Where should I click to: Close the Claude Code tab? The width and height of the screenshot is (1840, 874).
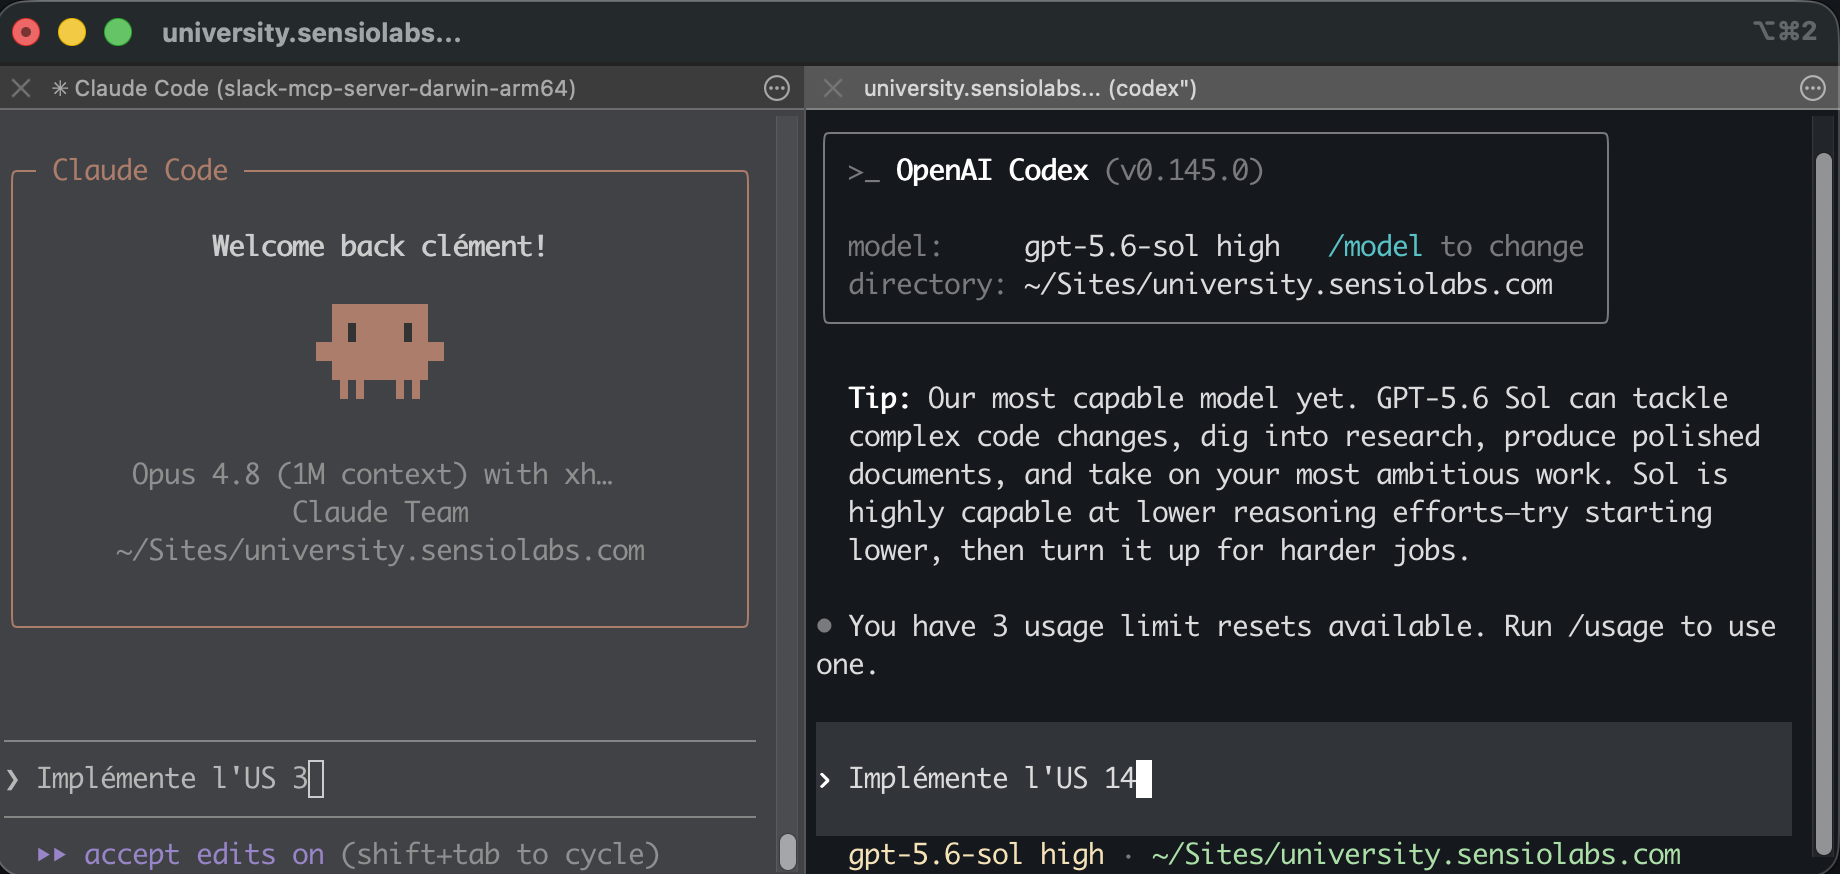(21, 88)
